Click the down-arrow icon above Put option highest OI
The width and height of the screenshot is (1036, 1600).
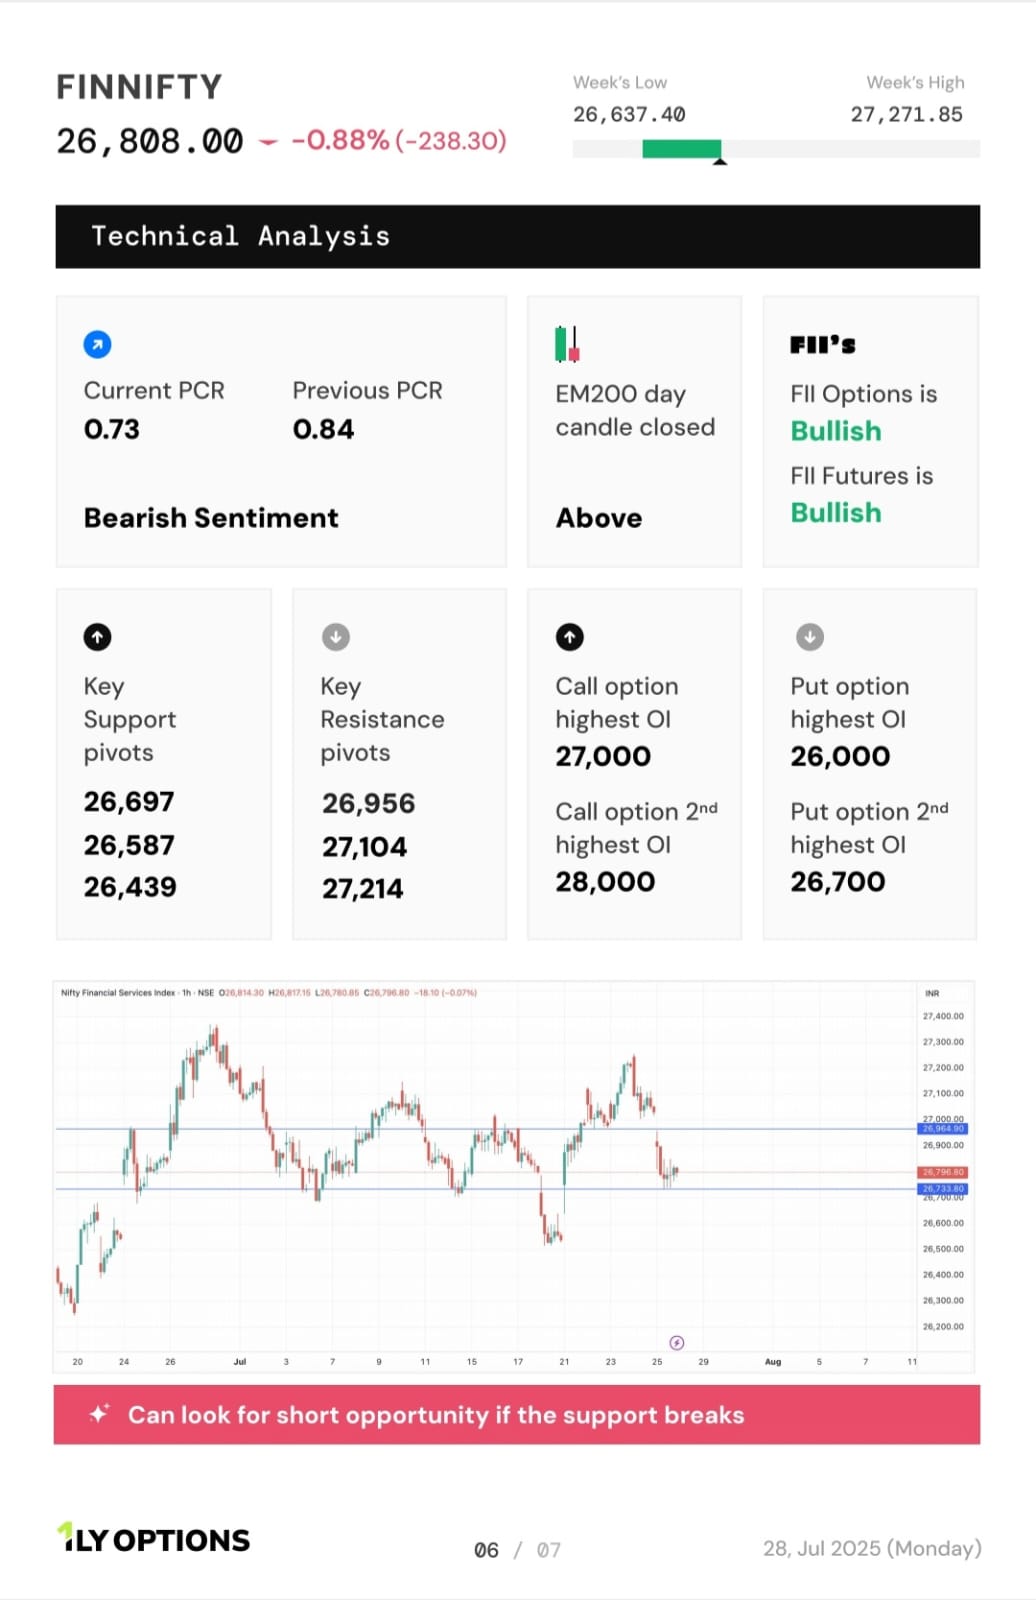[810, 637]
